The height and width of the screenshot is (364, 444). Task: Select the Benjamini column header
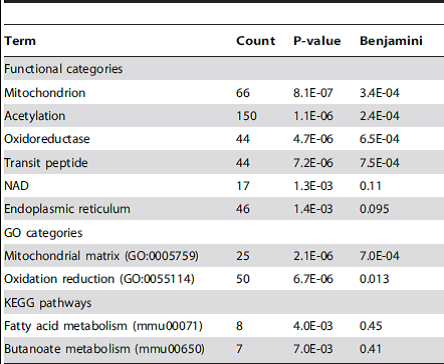[x=391, y=41]
